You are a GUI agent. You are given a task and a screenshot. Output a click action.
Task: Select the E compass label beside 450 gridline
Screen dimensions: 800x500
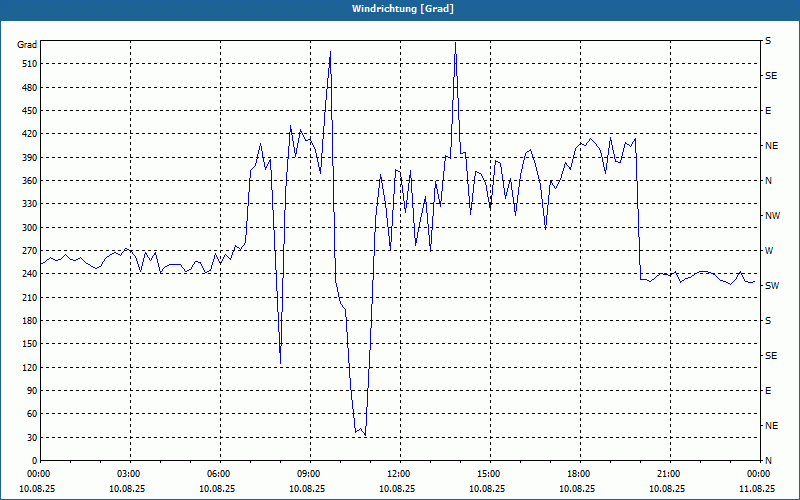[768, 111]
